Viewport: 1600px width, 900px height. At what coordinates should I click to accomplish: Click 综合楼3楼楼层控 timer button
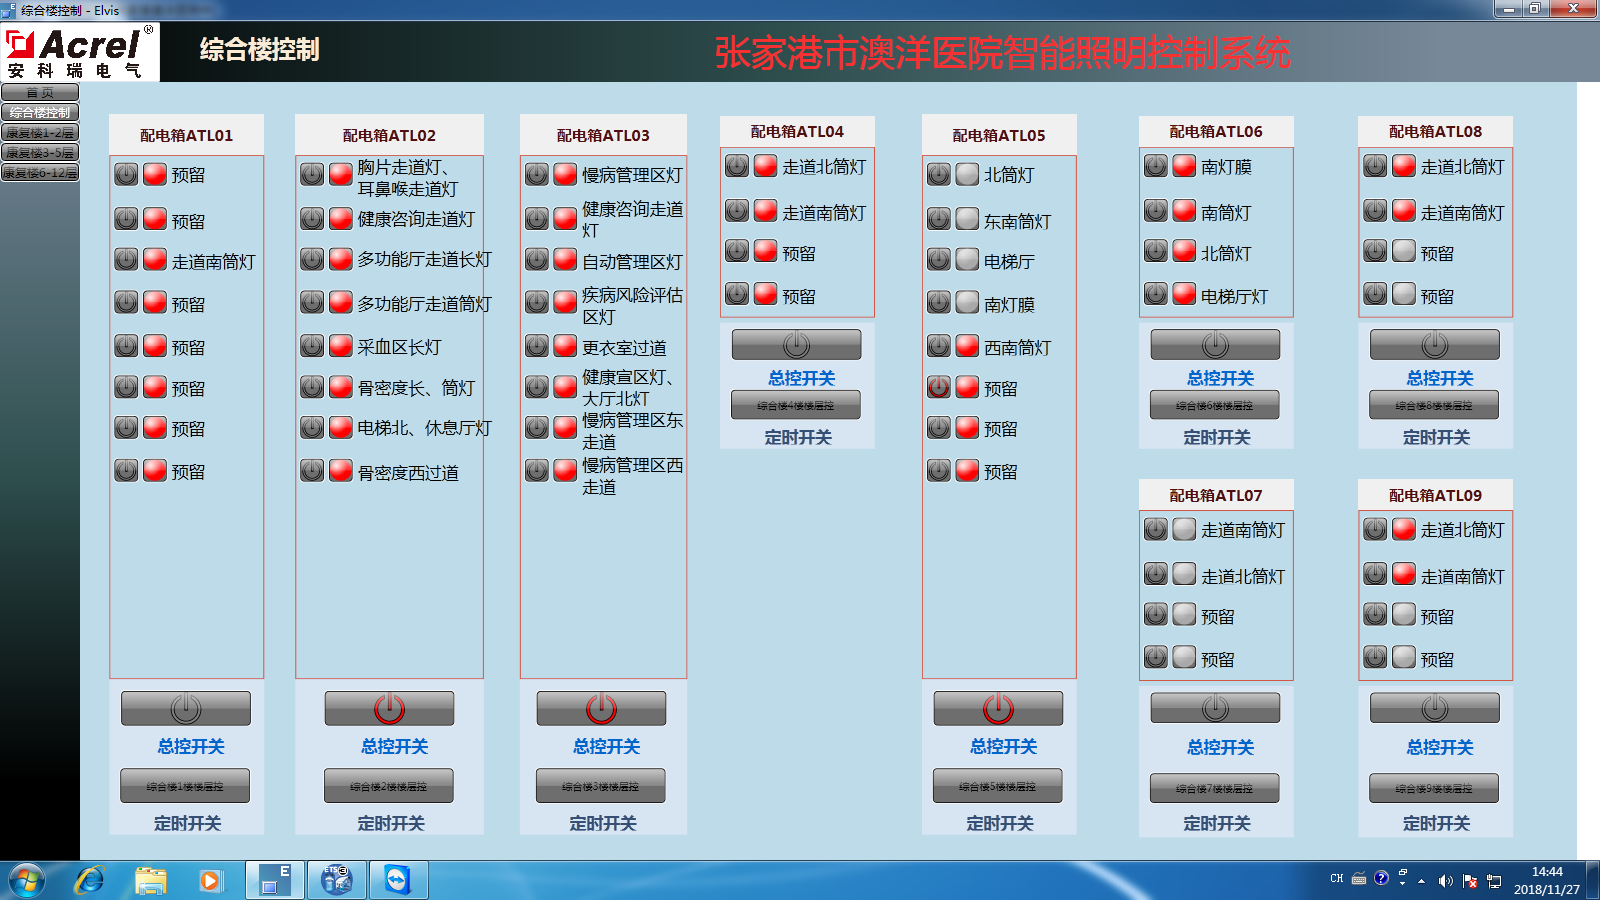pos(601,786)
